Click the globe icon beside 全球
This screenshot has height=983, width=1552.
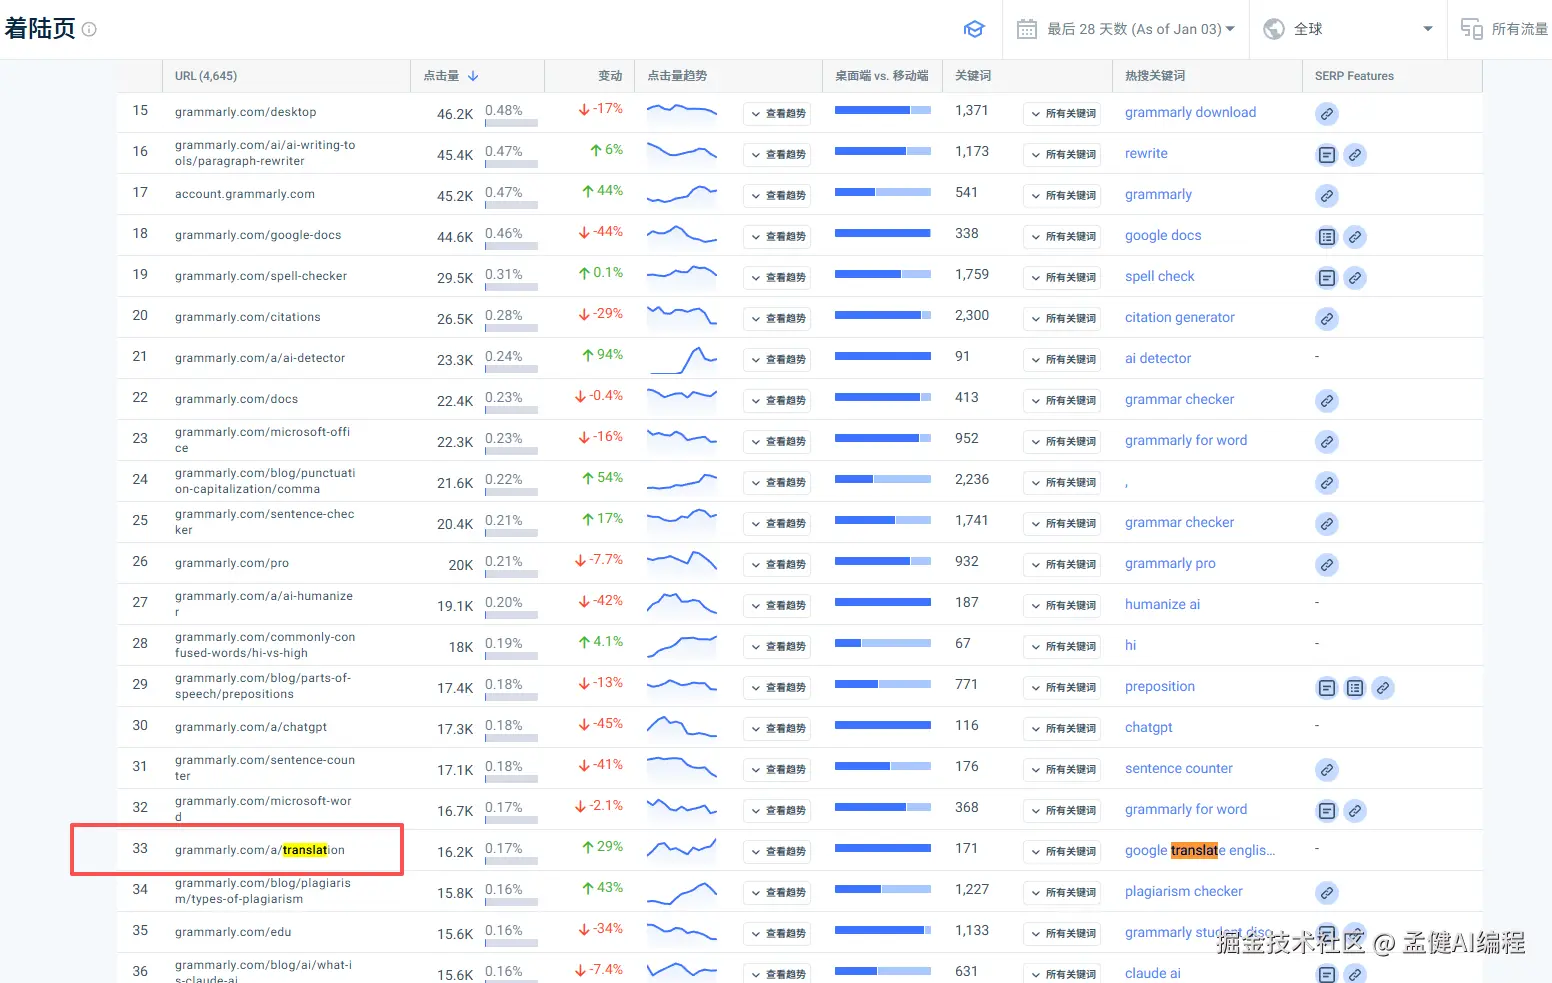coord(1274,29)
